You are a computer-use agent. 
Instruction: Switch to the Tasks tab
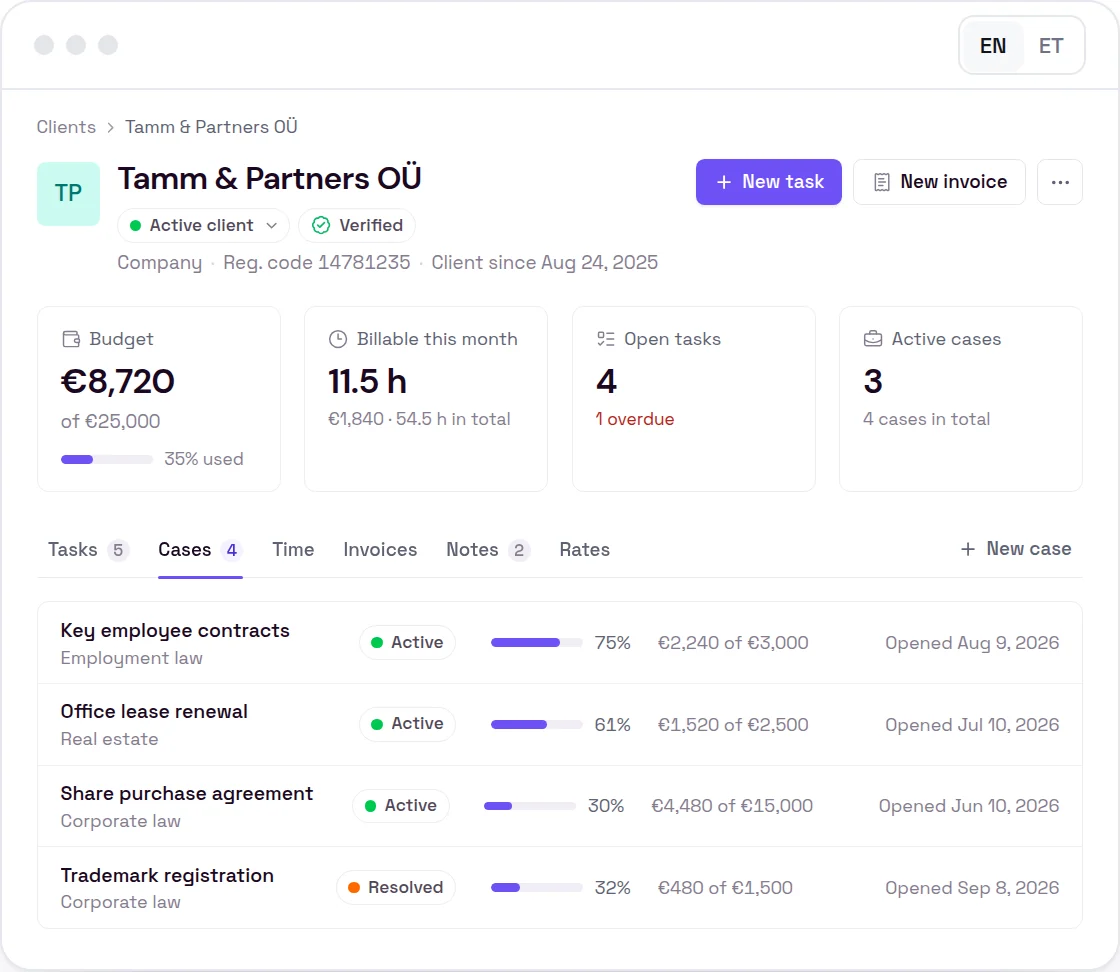click(88, 550)
